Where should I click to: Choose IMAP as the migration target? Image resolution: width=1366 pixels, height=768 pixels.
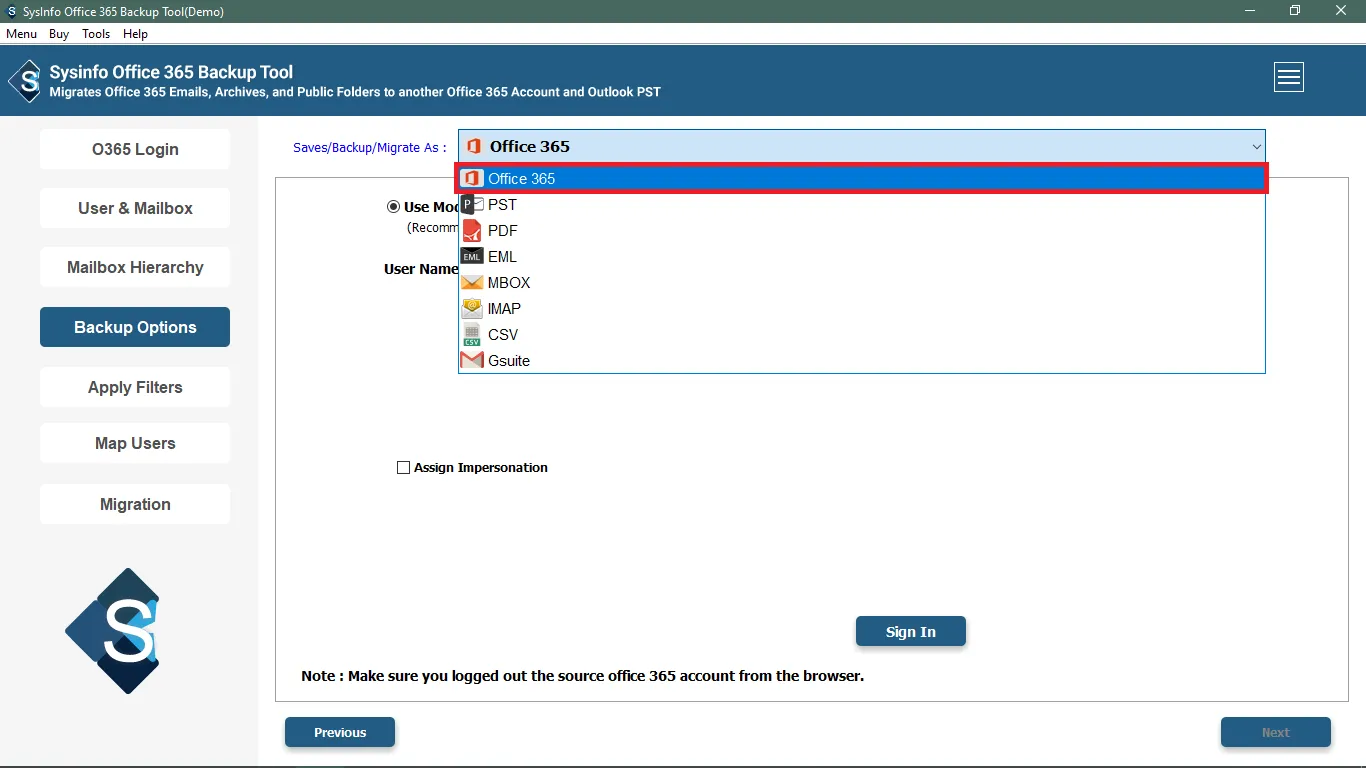pos(863,309)
